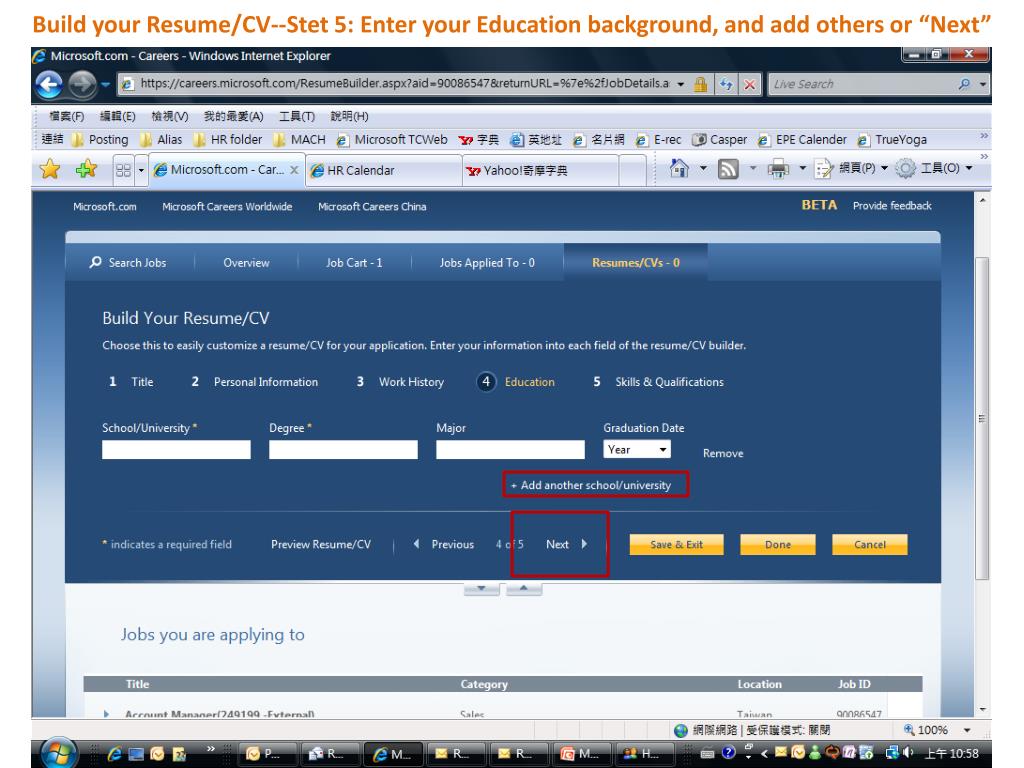Click the Preview Resume/CV link
The width and height of the screenshot is (1024, 768).
coord(321,544)
